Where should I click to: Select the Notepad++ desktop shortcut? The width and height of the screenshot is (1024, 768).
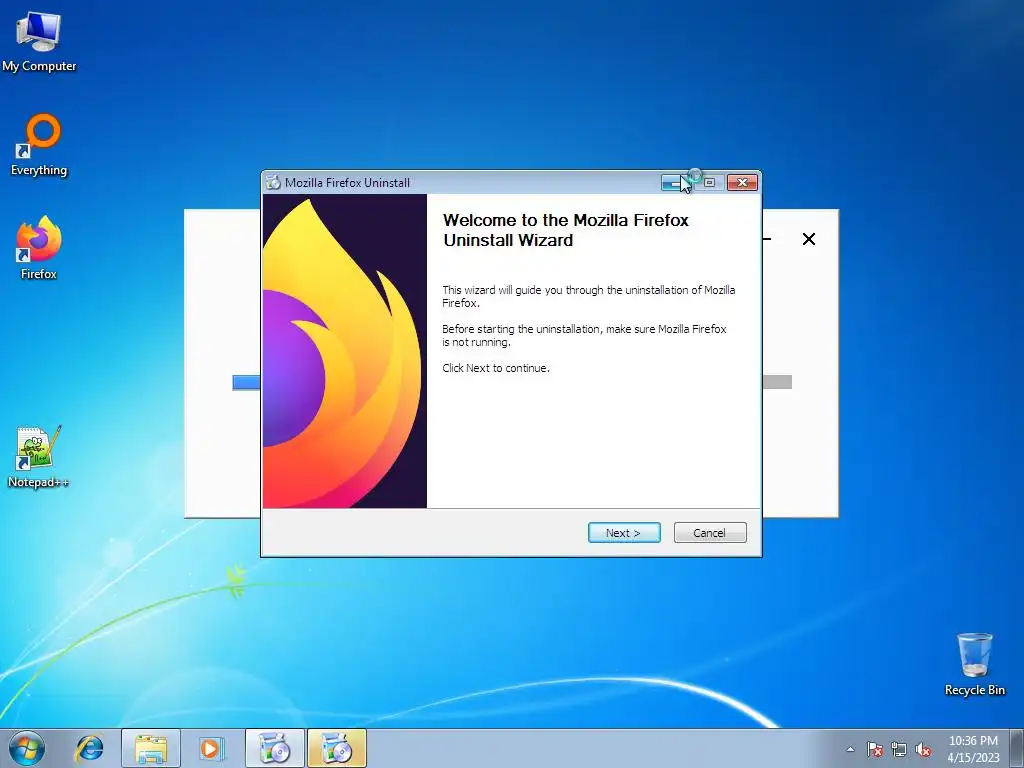39,456
